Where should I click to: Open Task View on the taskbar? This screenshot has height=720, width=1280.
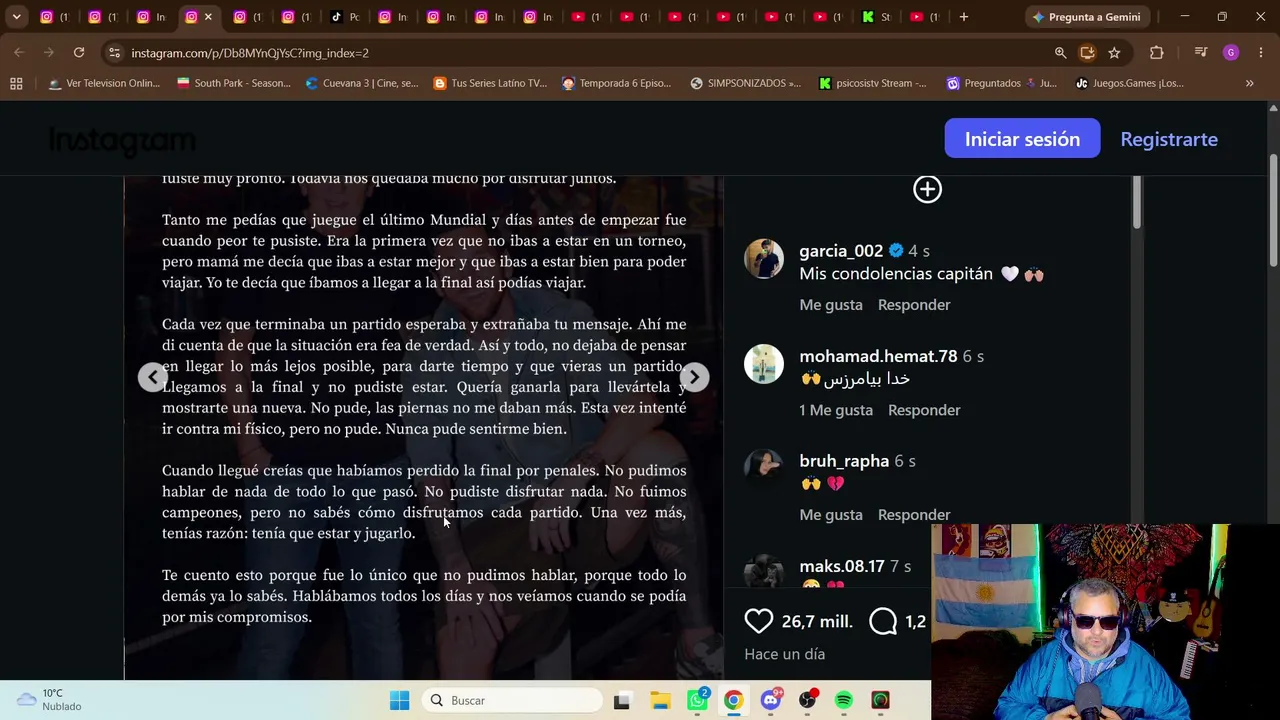pos(621,700)
